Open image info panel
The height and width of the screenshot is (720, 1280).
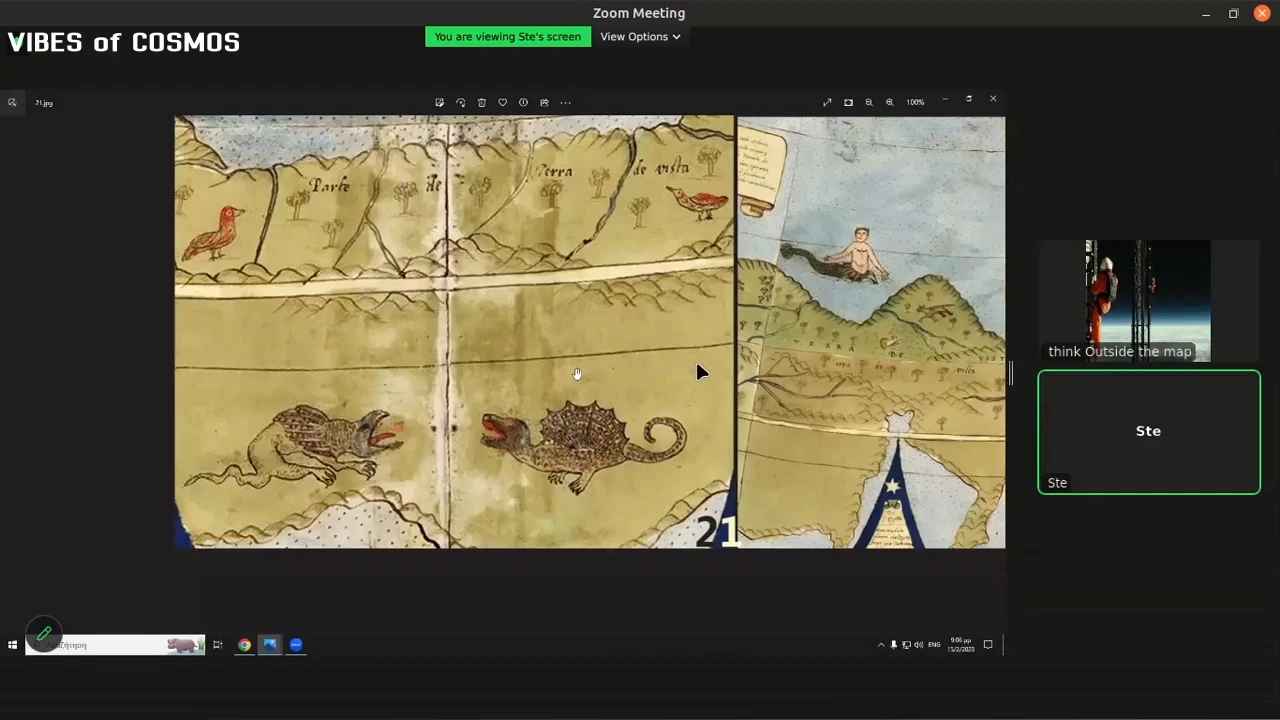[523, 101]
